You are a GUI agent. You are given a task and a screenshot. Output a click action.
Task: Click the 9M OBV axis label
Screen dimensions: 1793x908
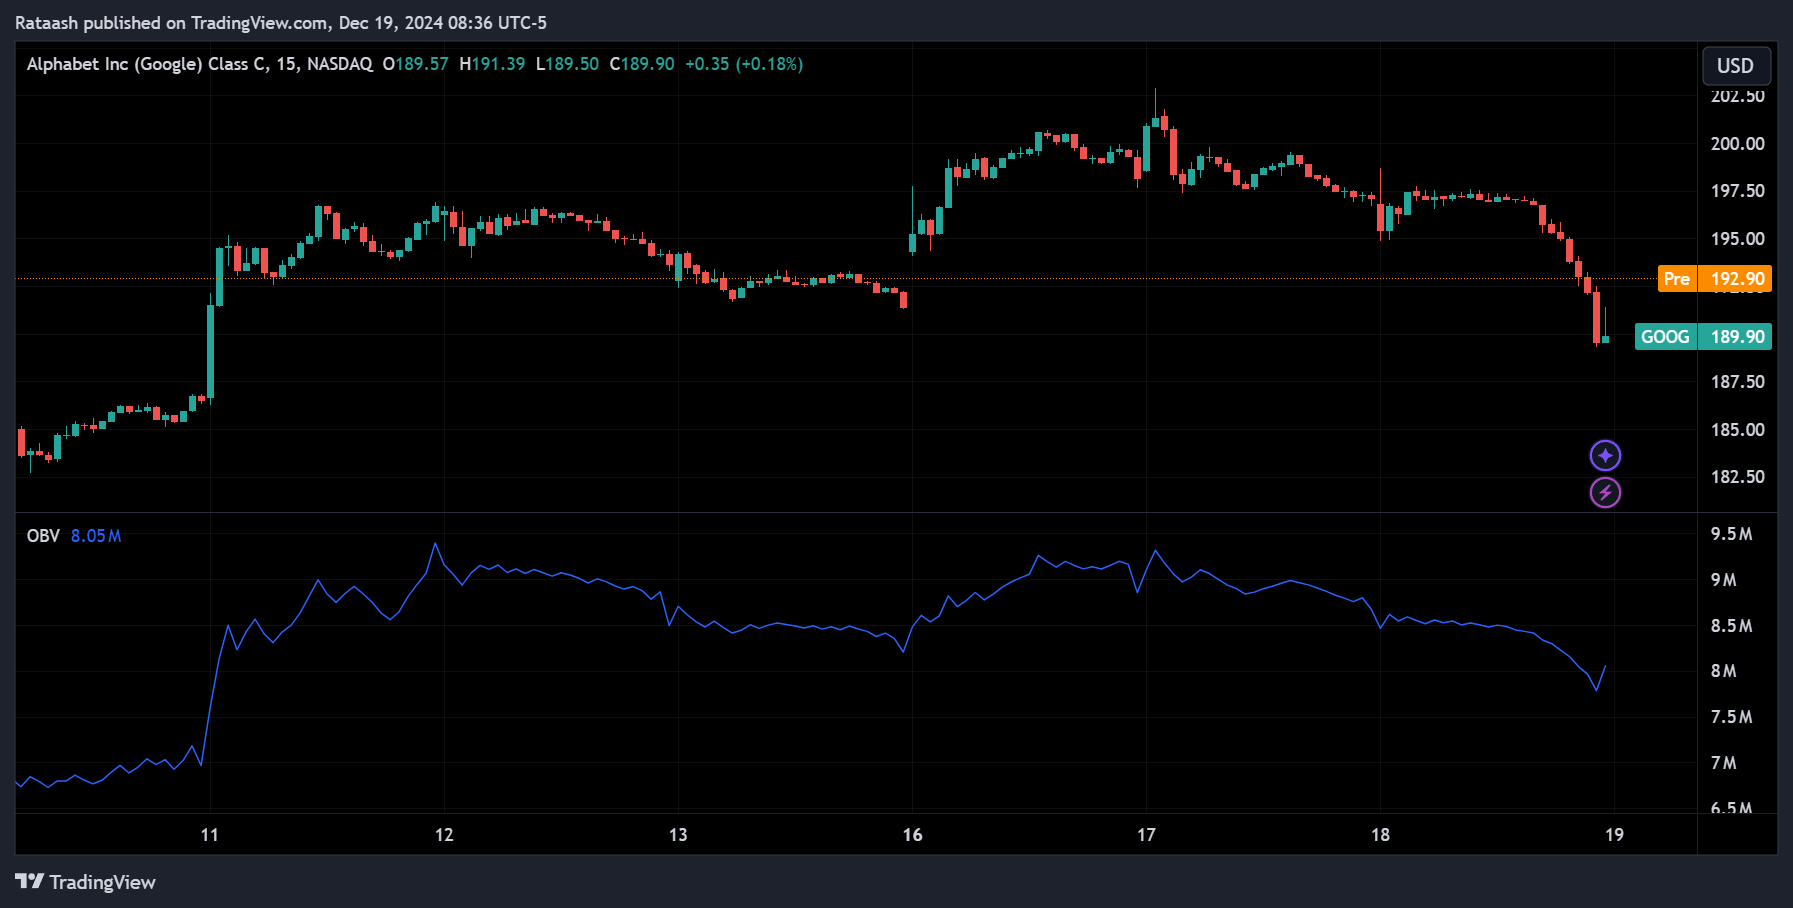click(x=1724, y=580)
